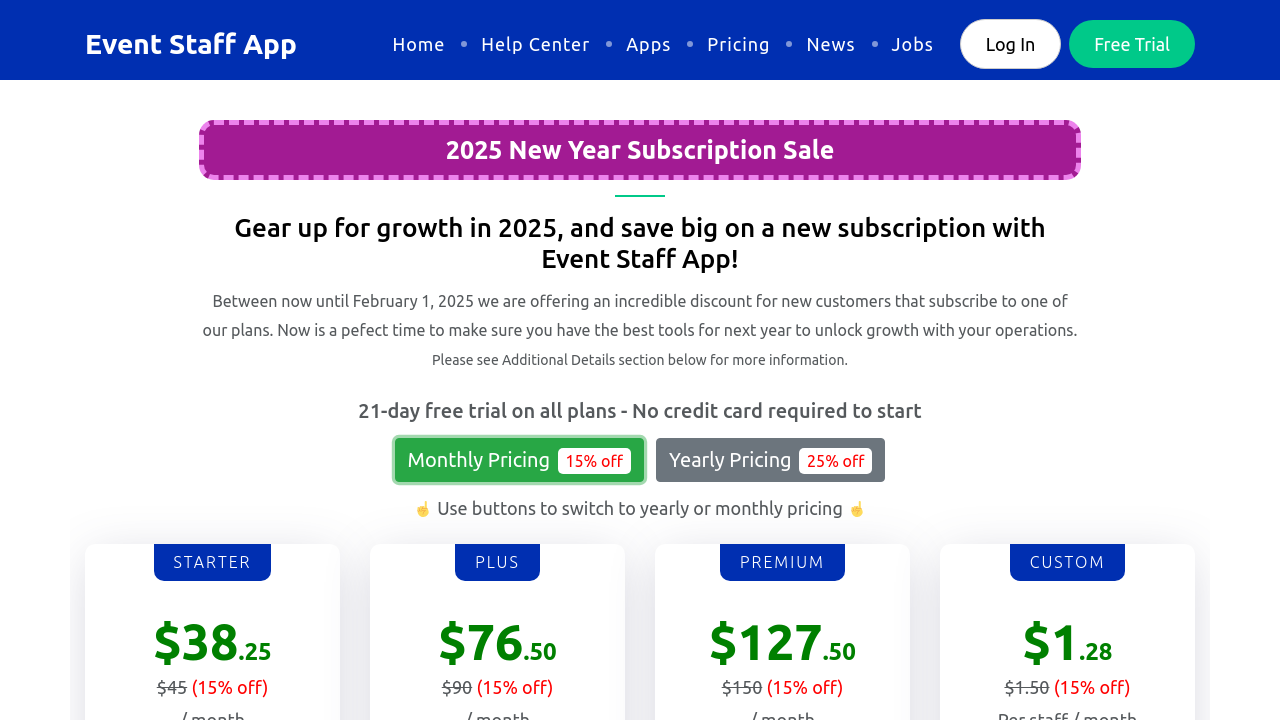
Task: Click the 15% off badge on Monthly Pricing
Action: pos(594,461)
